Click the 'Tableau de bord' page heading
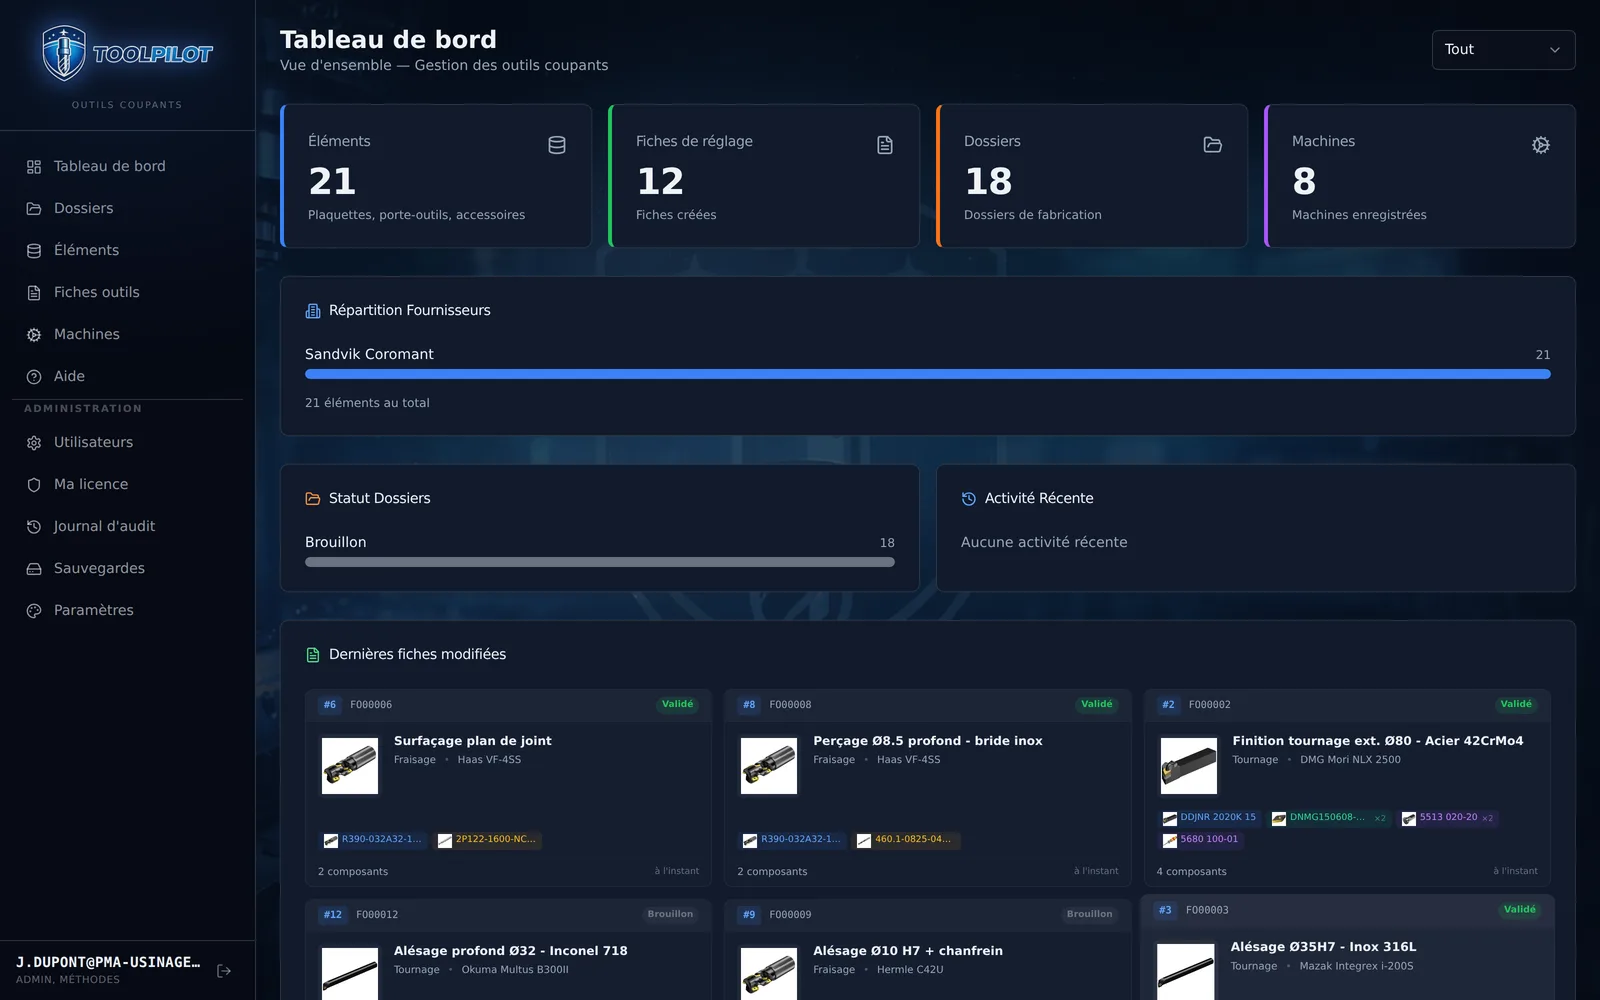The width and height of the screenshot is (1600, 1000). pyautogui.click(x=388, y=40)
